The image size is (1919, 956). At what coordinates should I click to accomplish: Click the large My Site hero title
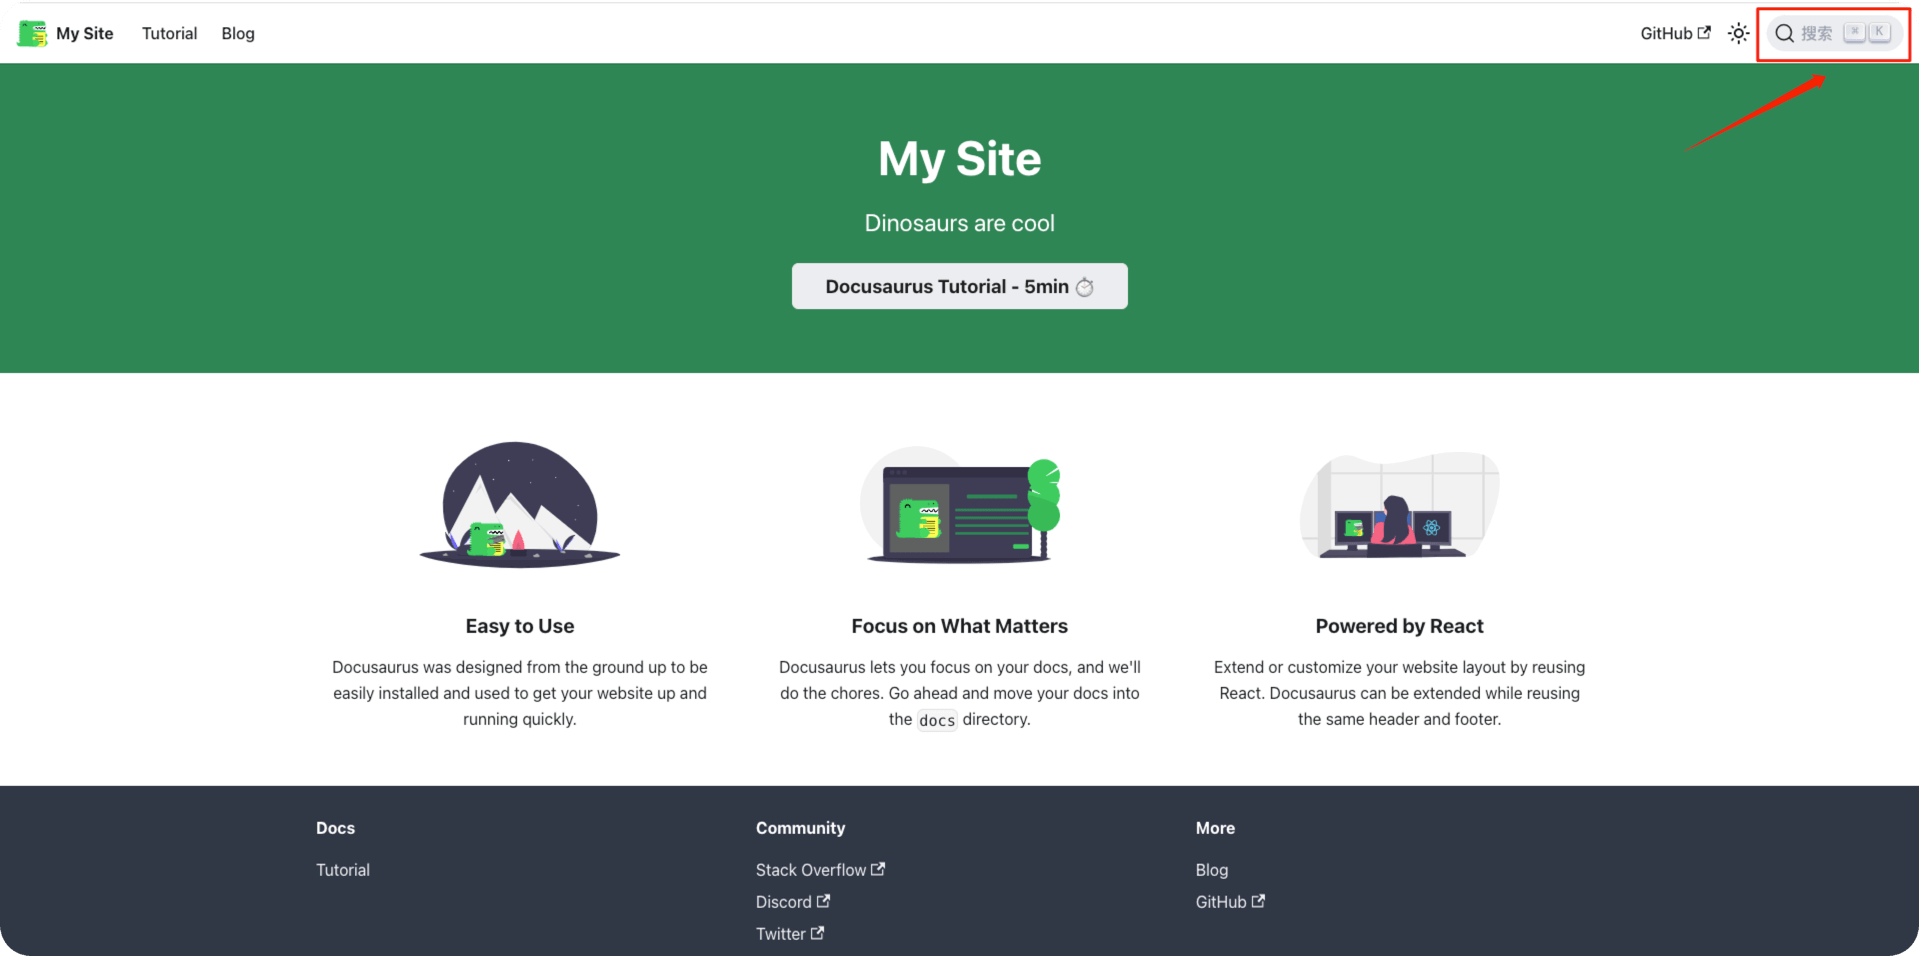click(x=960, y=159)
